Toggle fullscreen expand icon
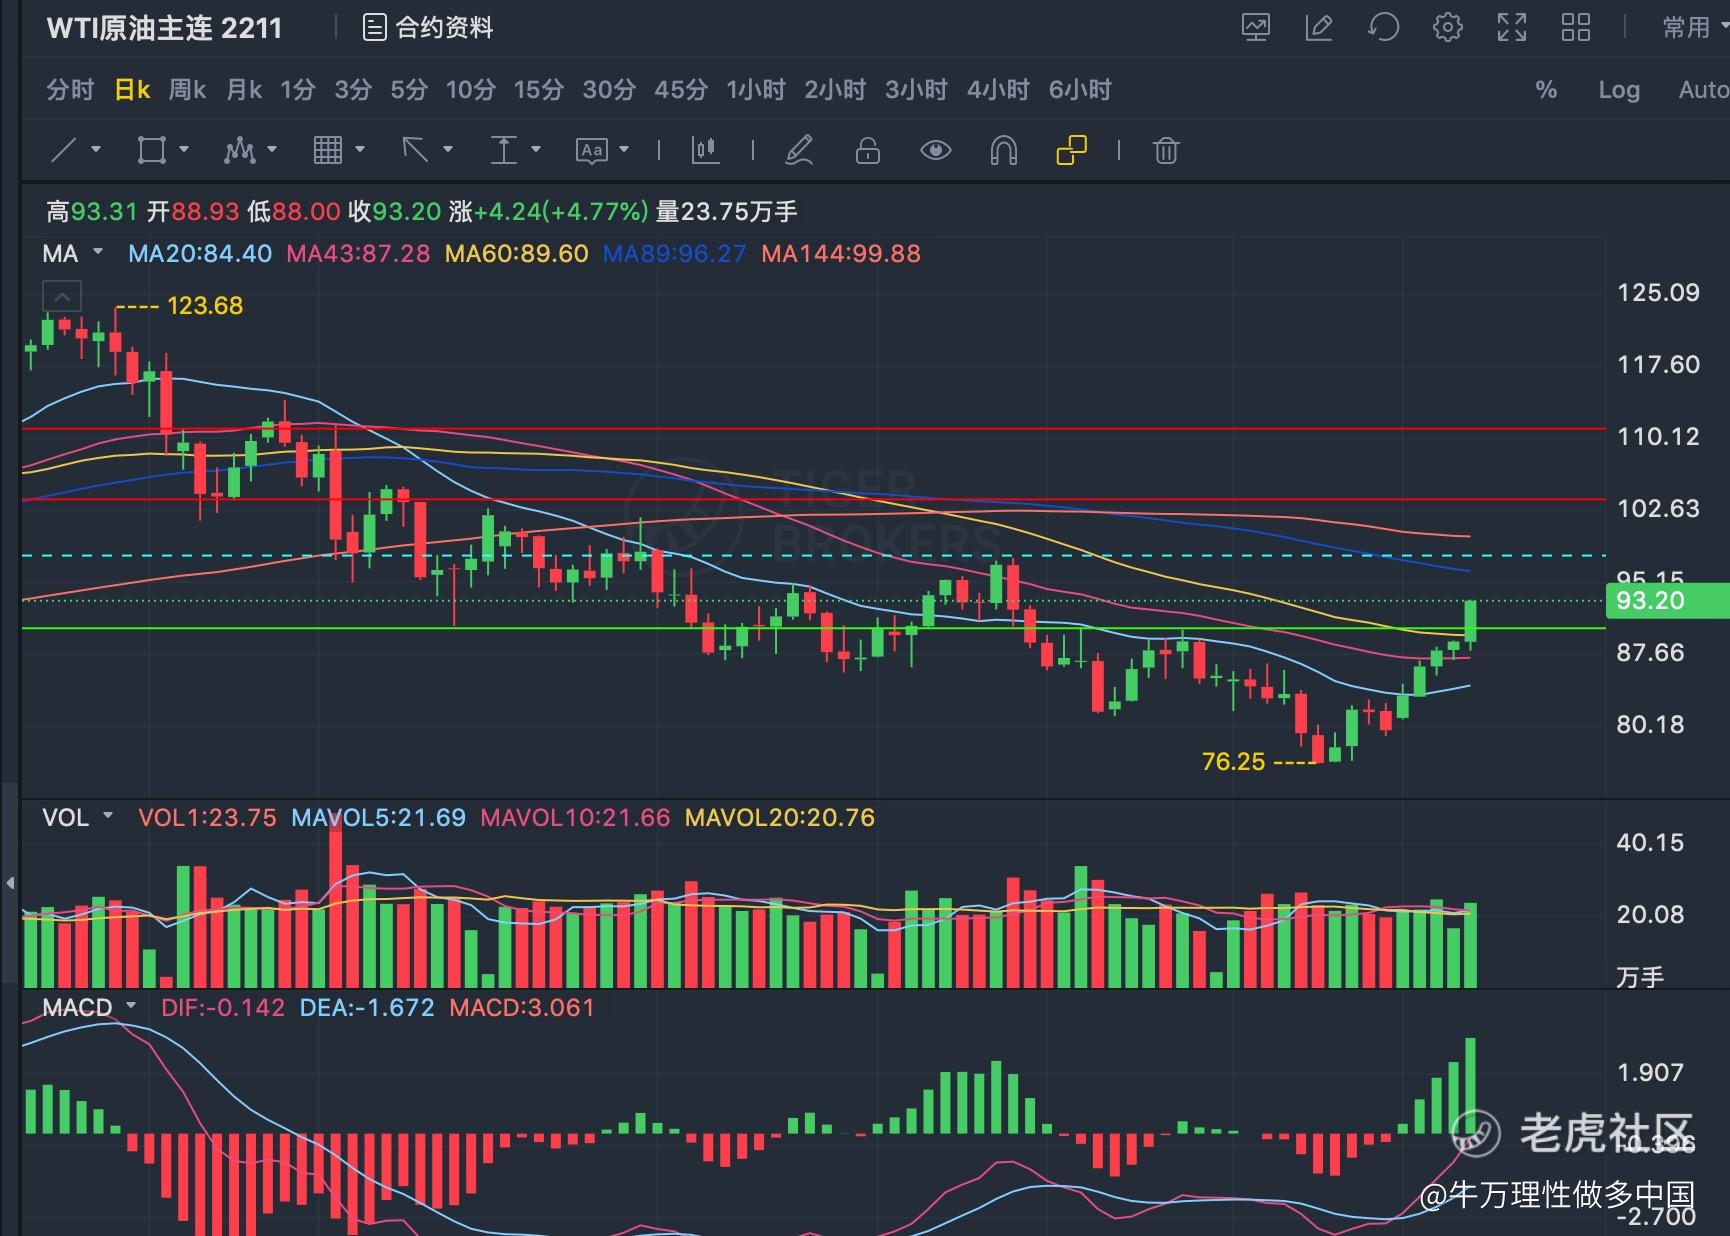Image resolution: width=1730 pixels, height=1236 pixels. 1511,27
